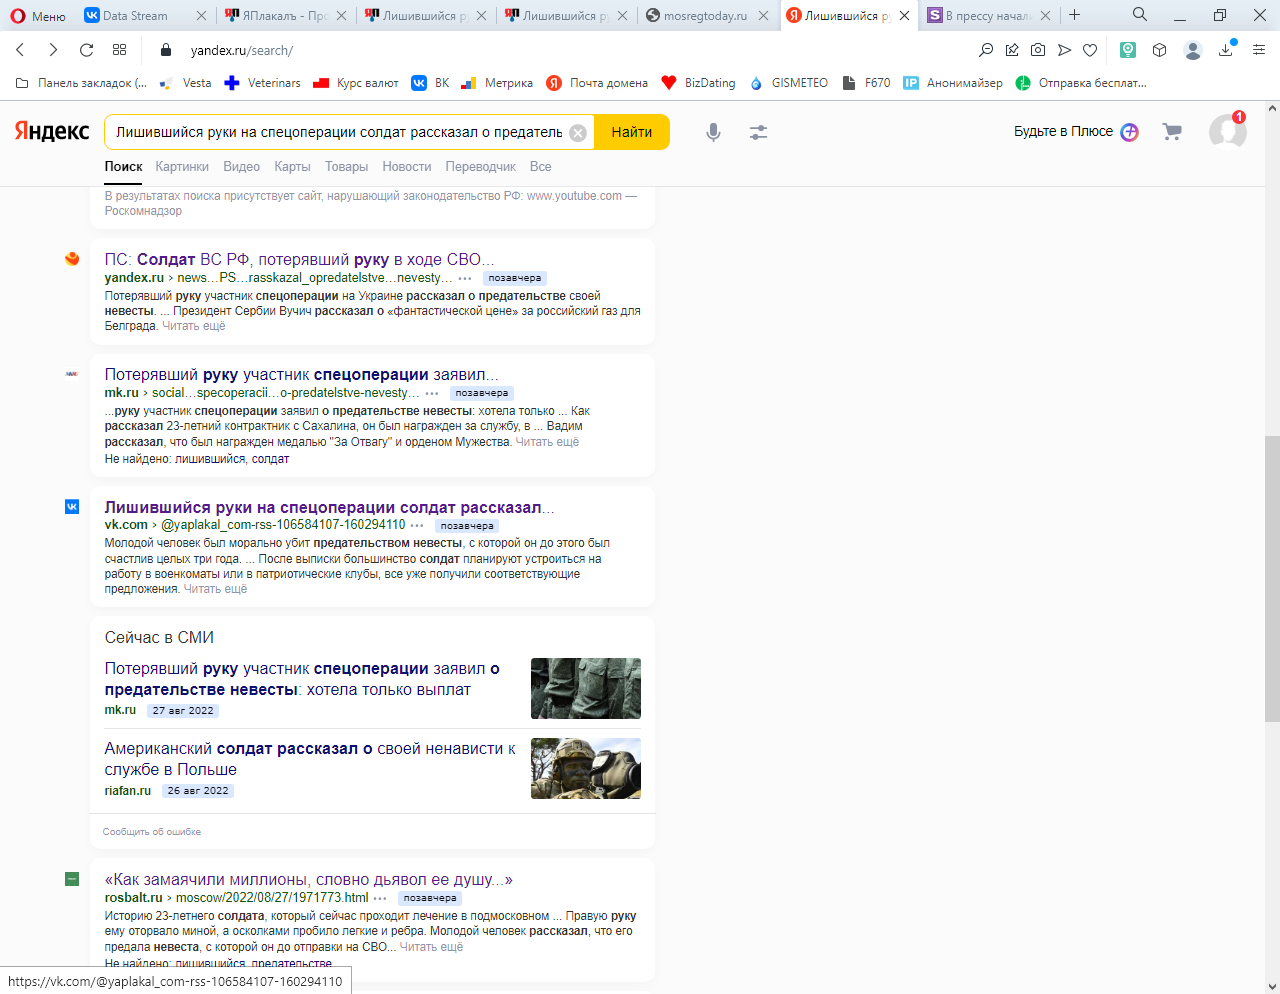Switch to the ЯПлакалъ tab
Viewport: 1280px width, 994px height.
[x=286, y=16]
